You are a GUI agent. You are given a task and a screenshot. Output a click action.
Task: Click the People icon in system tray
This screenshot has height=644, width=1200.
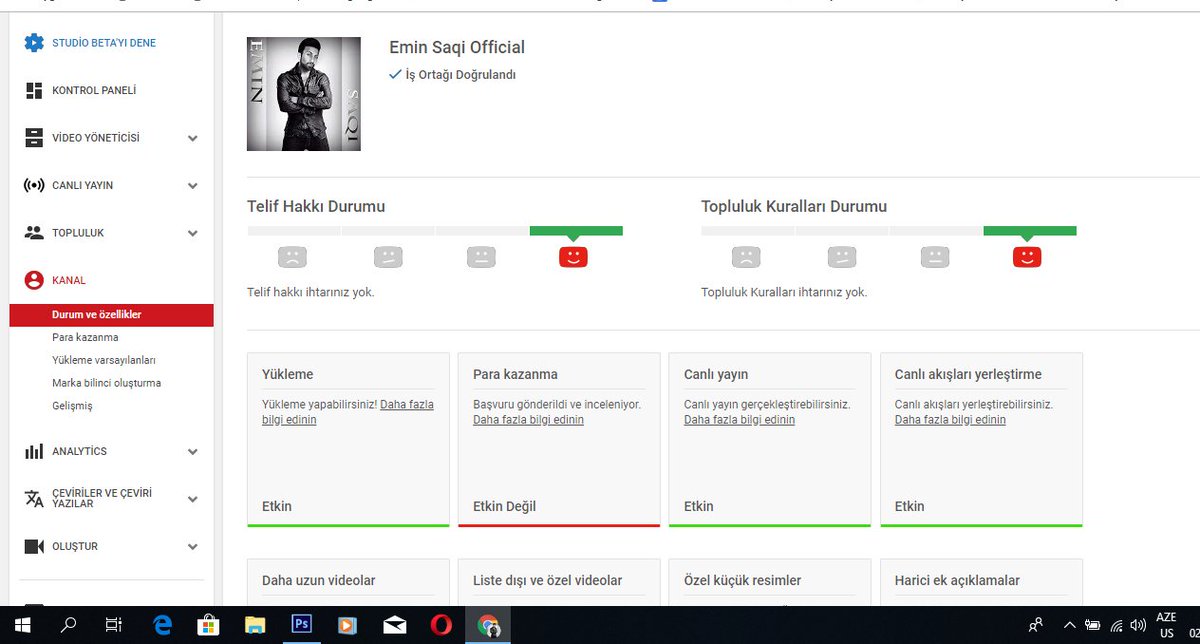tap(1036, 625)
